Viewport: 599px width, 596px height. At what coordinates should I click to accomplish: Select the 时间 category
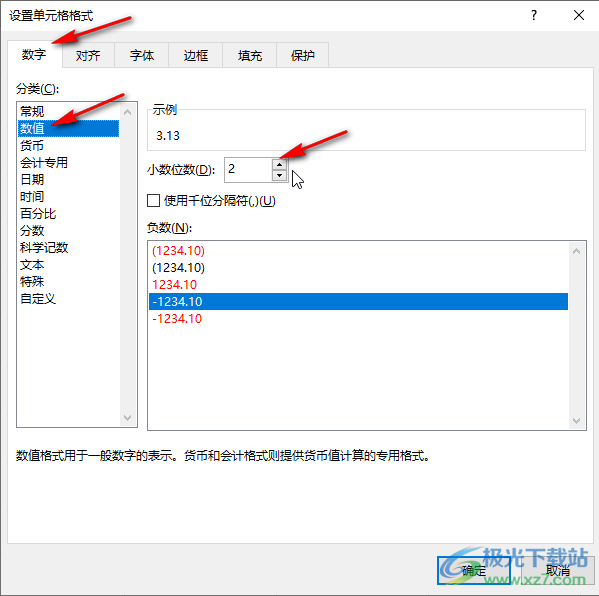tap(69, 196)
